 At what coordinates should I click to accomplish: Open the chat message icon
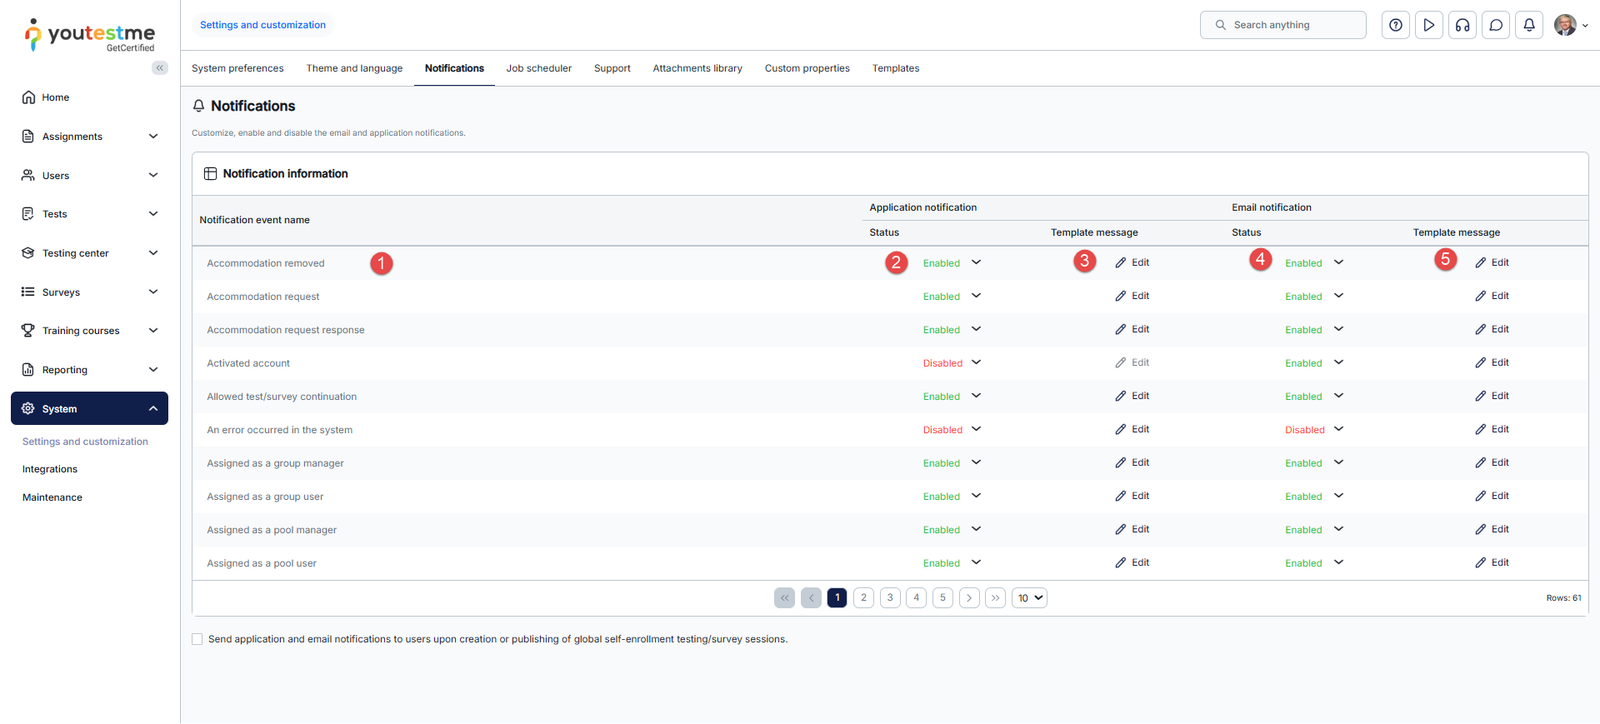tap(1496, 25)
